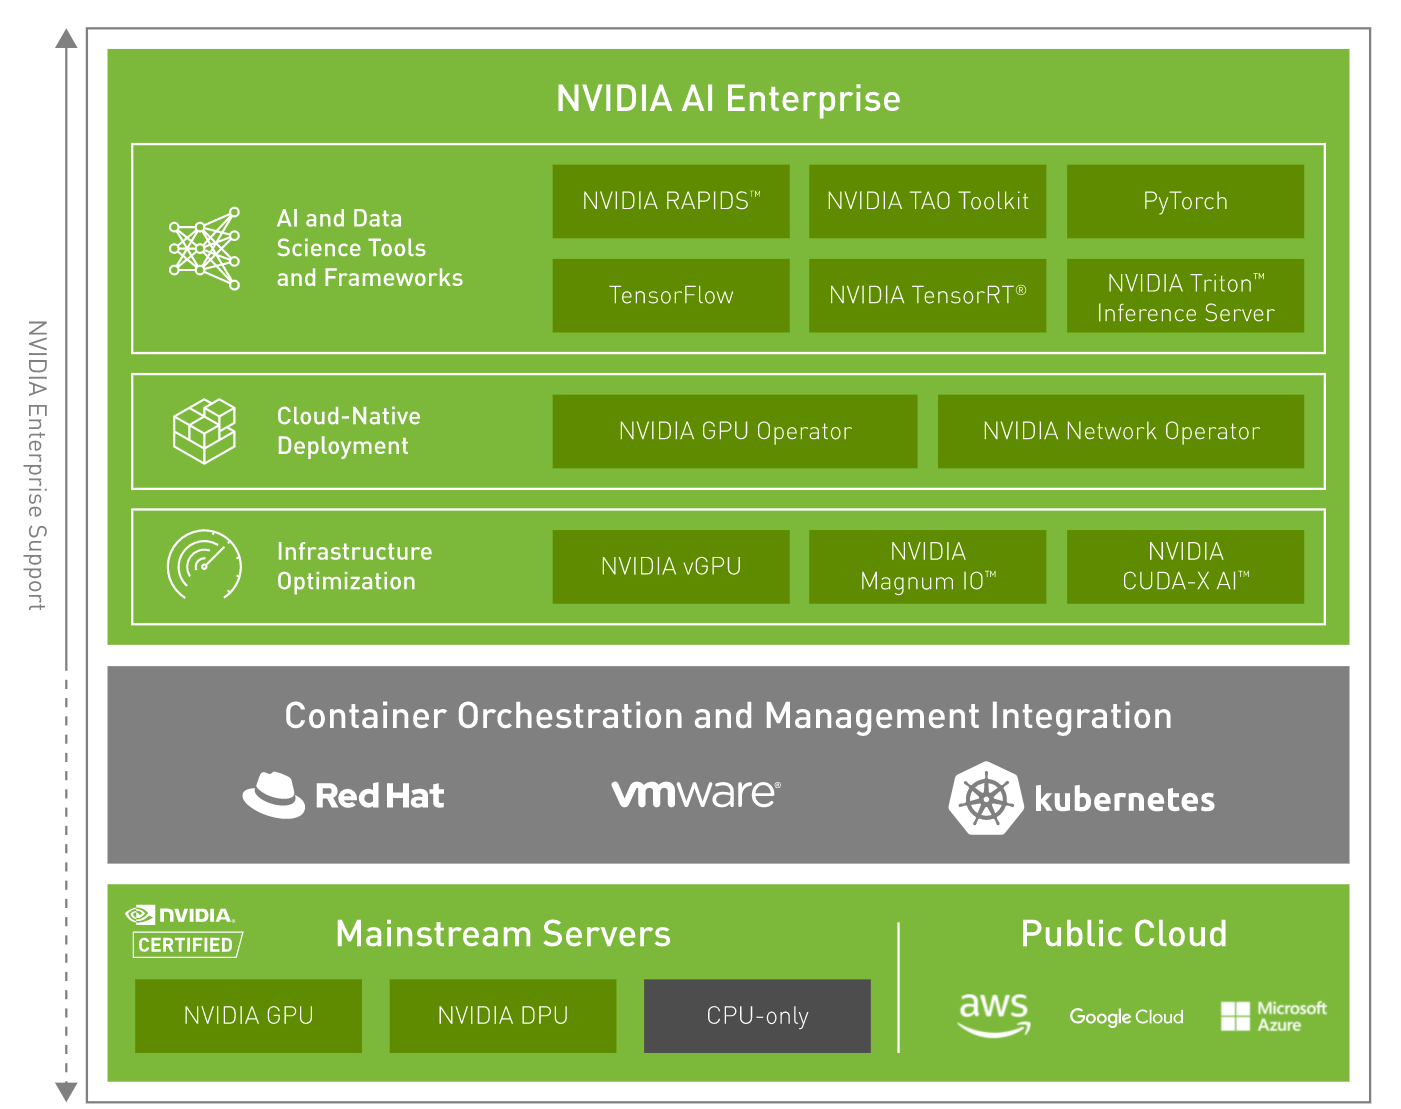Click the Microsoft Azure logo
1401x1109 pixels.
(x=1274, y=1016)
